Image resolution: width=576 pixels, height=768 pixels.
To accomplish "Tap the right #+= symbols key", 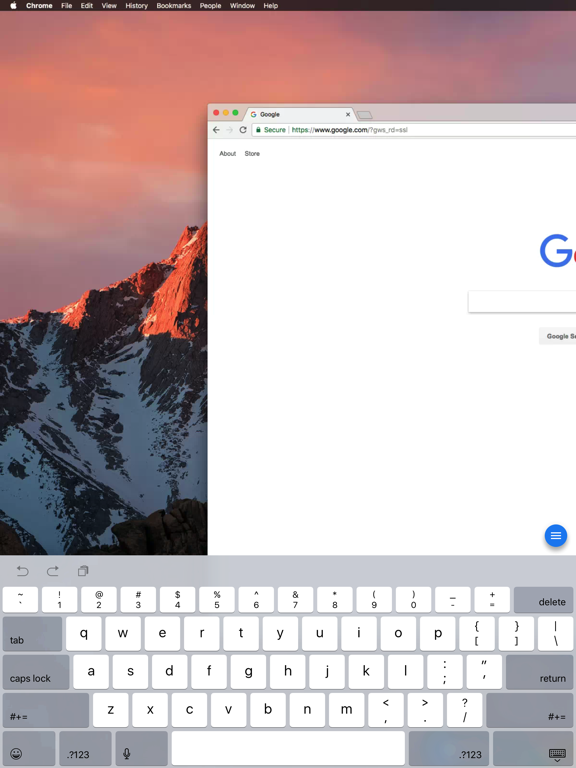I will click(529, 710).
